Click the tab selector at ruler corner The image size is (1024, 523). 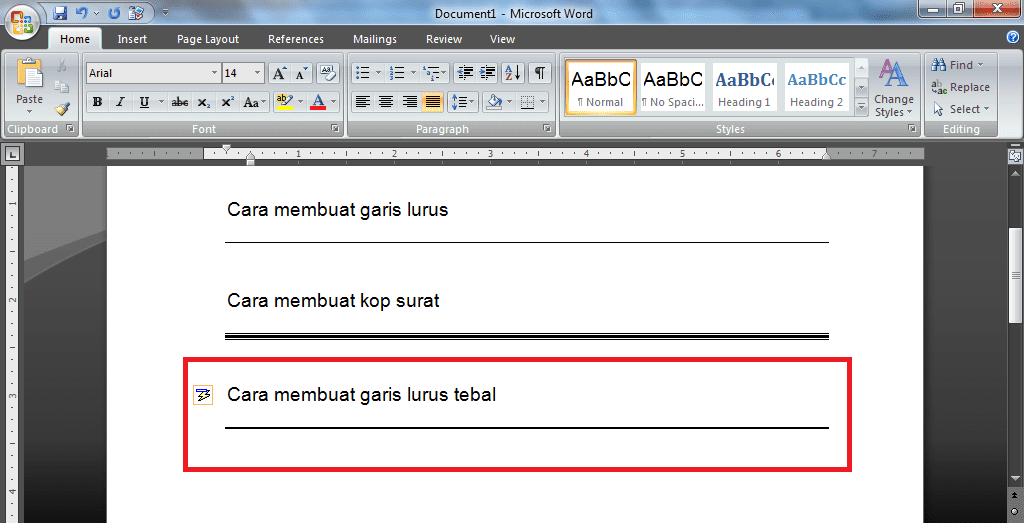coord(12,155)
